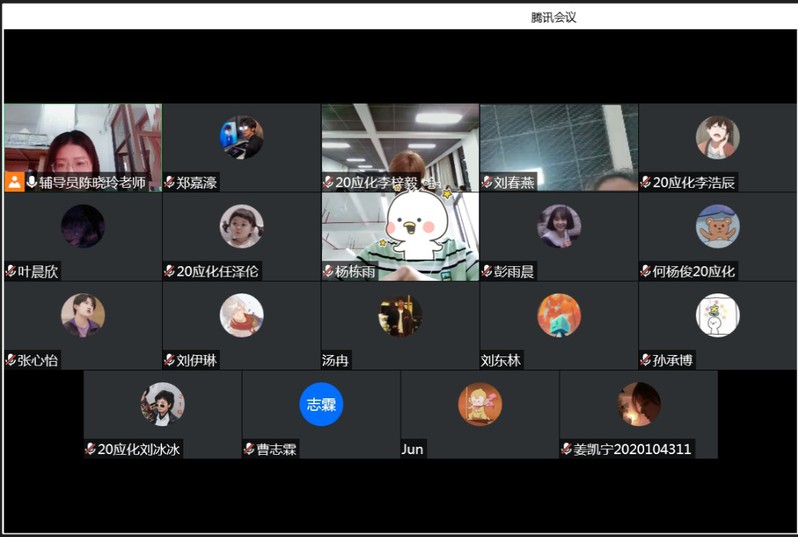Select the blue 志霖 avatar circle
The image size is (798, 537).
pos(321,404)
